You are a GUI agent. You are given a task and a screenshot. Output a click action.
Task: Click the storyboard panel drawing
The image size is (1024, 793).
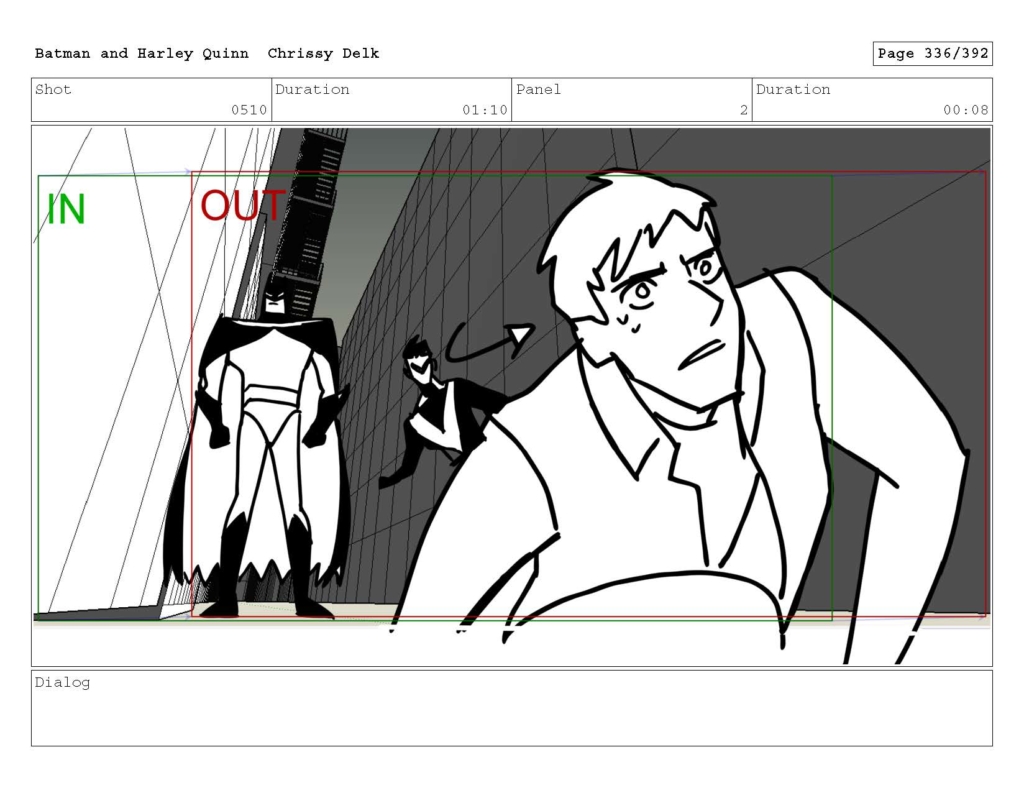click(512, 396)
